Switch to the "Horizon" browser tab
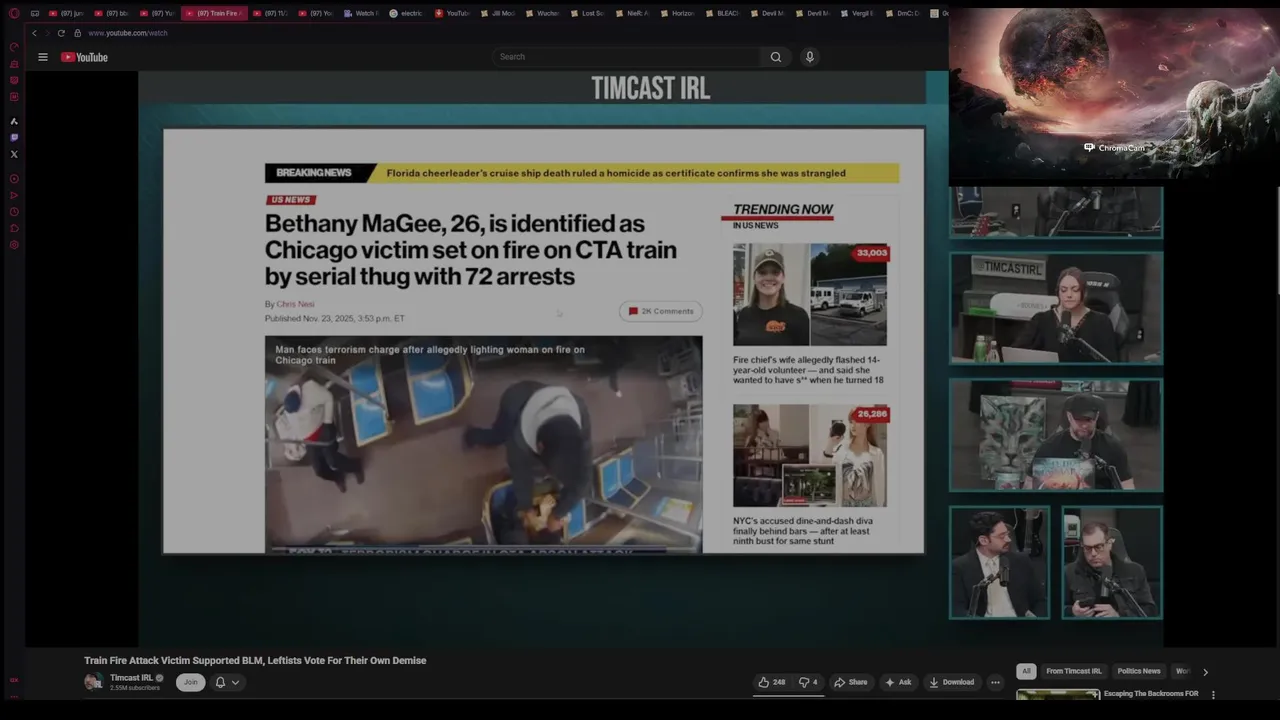Viewport: 1280px width, 720px height. click(677, 13)
